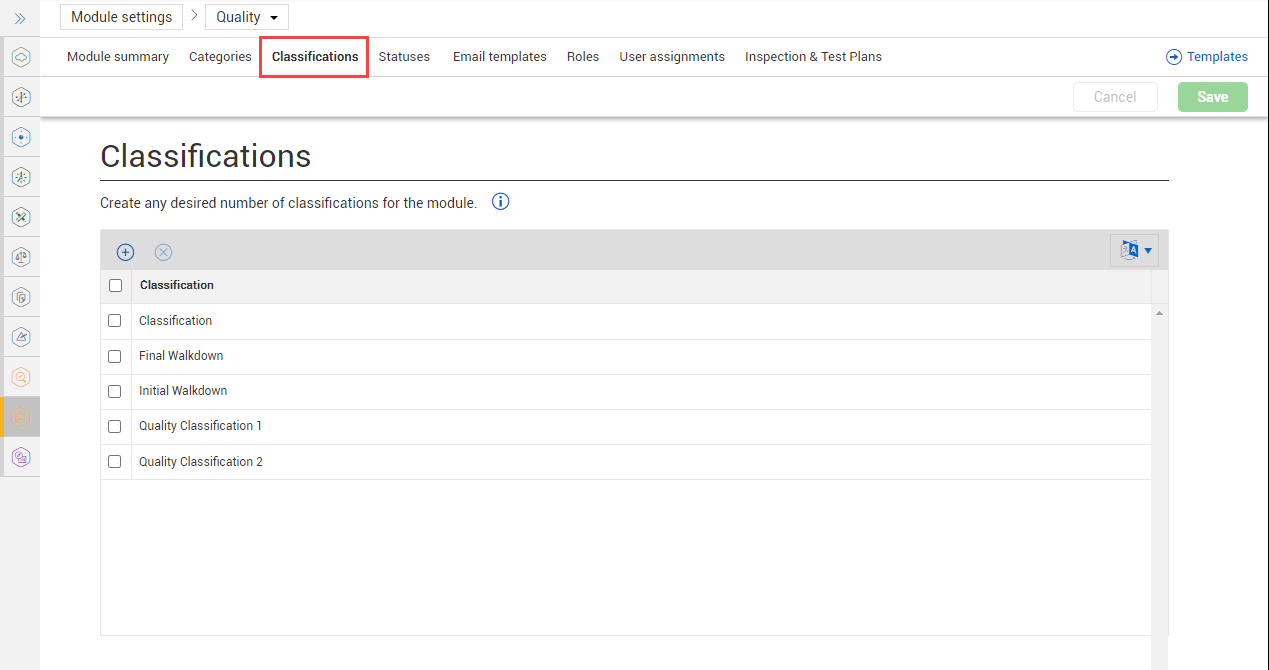Click the info icon beside the description
This screenshot has width=1269, height=670.
(501, 202)
